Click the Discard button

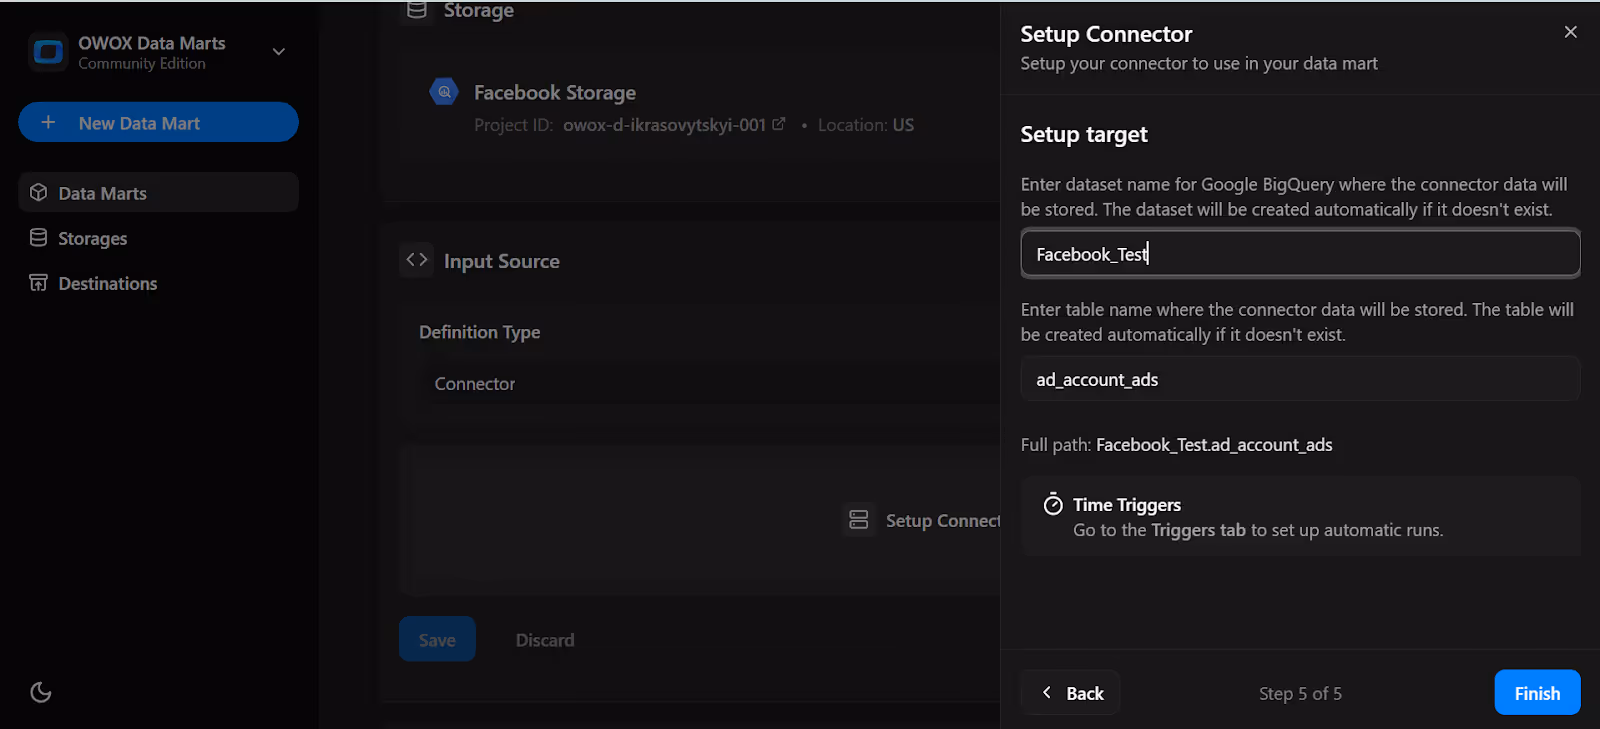point(545,640)
